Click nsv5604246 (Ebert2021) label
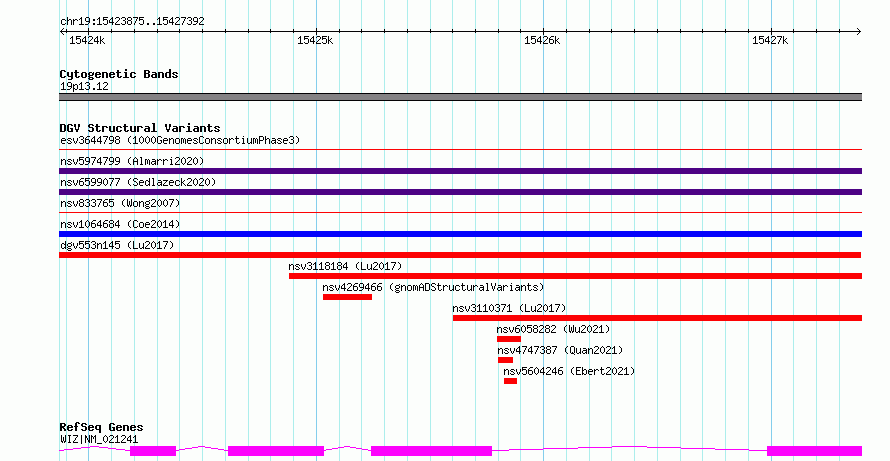The height and width of the screenshot is (461, 890). [569, 371]
